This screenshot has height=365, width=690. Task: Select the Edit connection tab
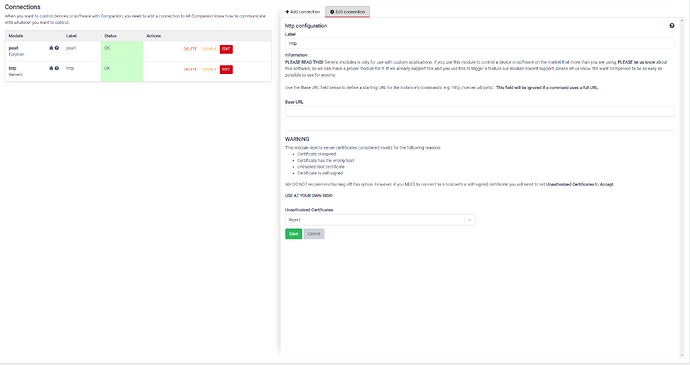coord(348,12)
